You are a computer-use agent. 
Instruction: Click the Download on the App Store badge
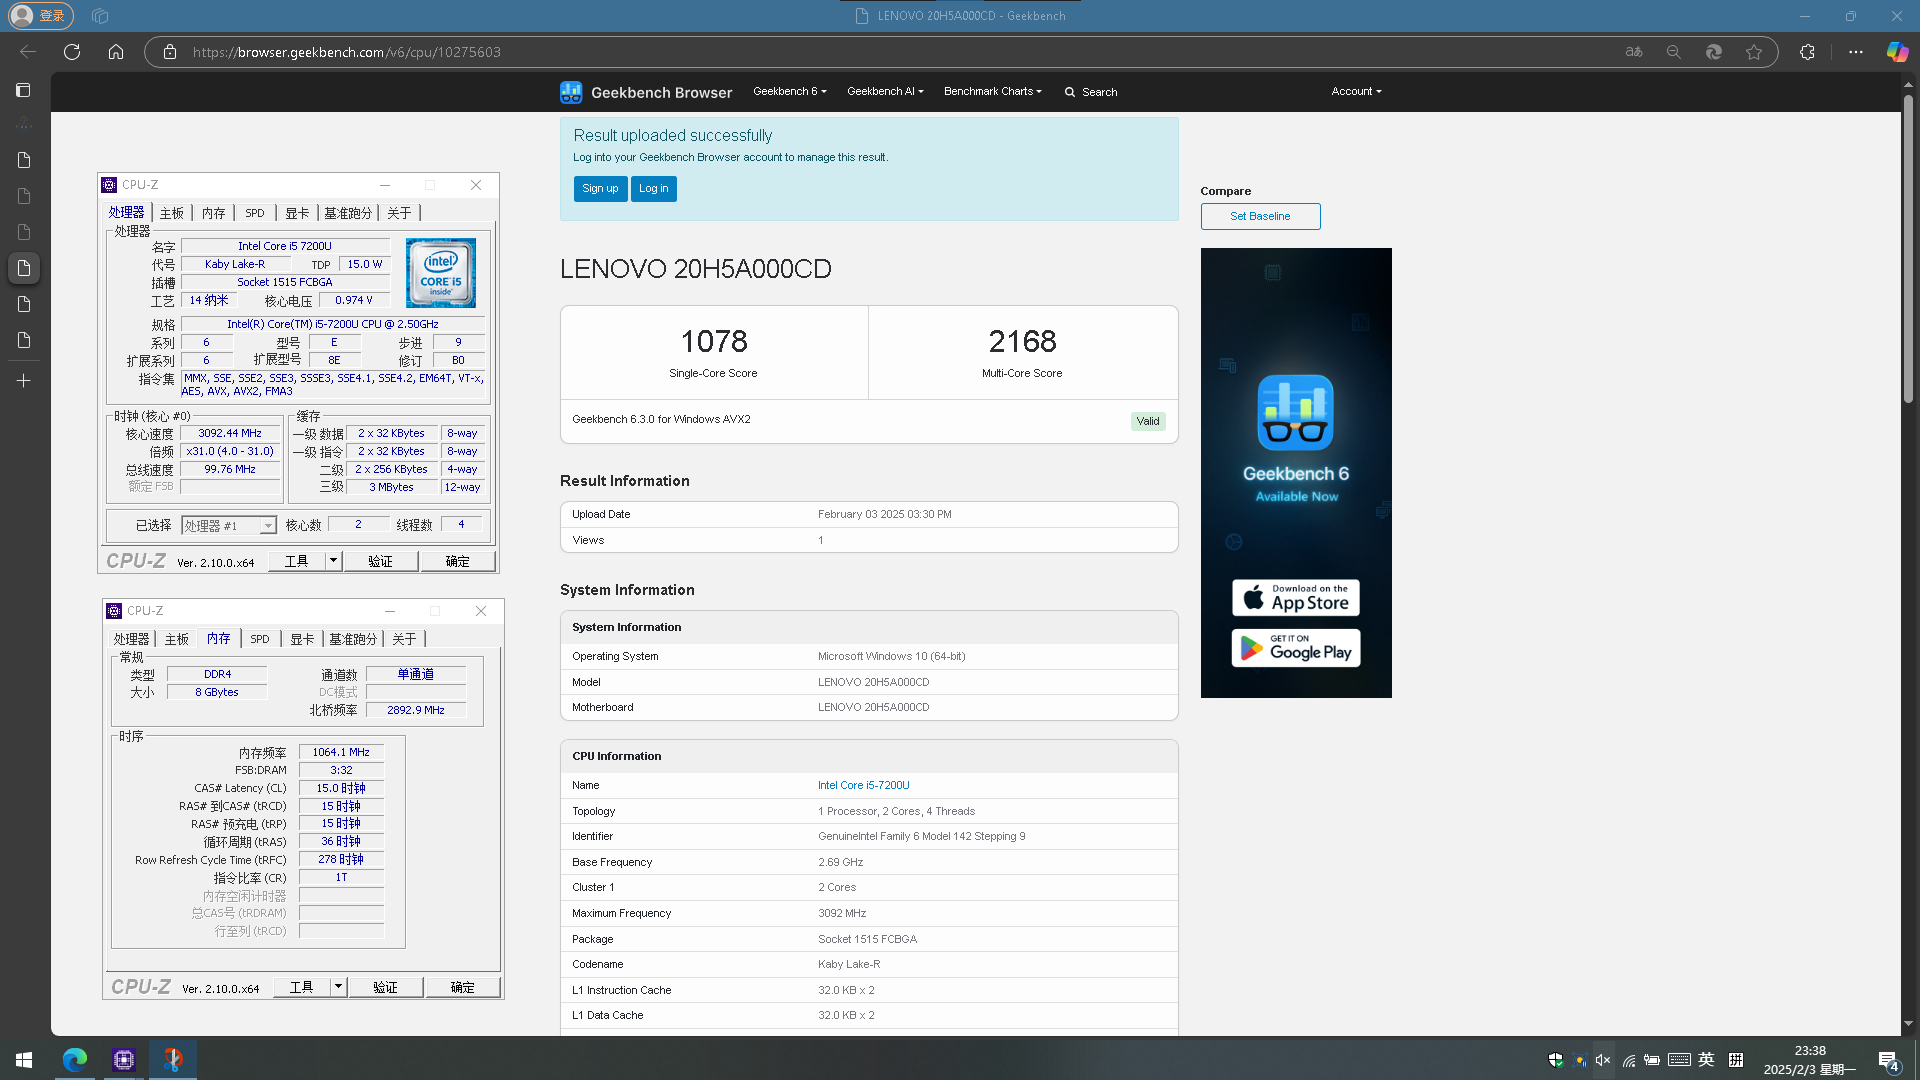(x=1296, y=598)
